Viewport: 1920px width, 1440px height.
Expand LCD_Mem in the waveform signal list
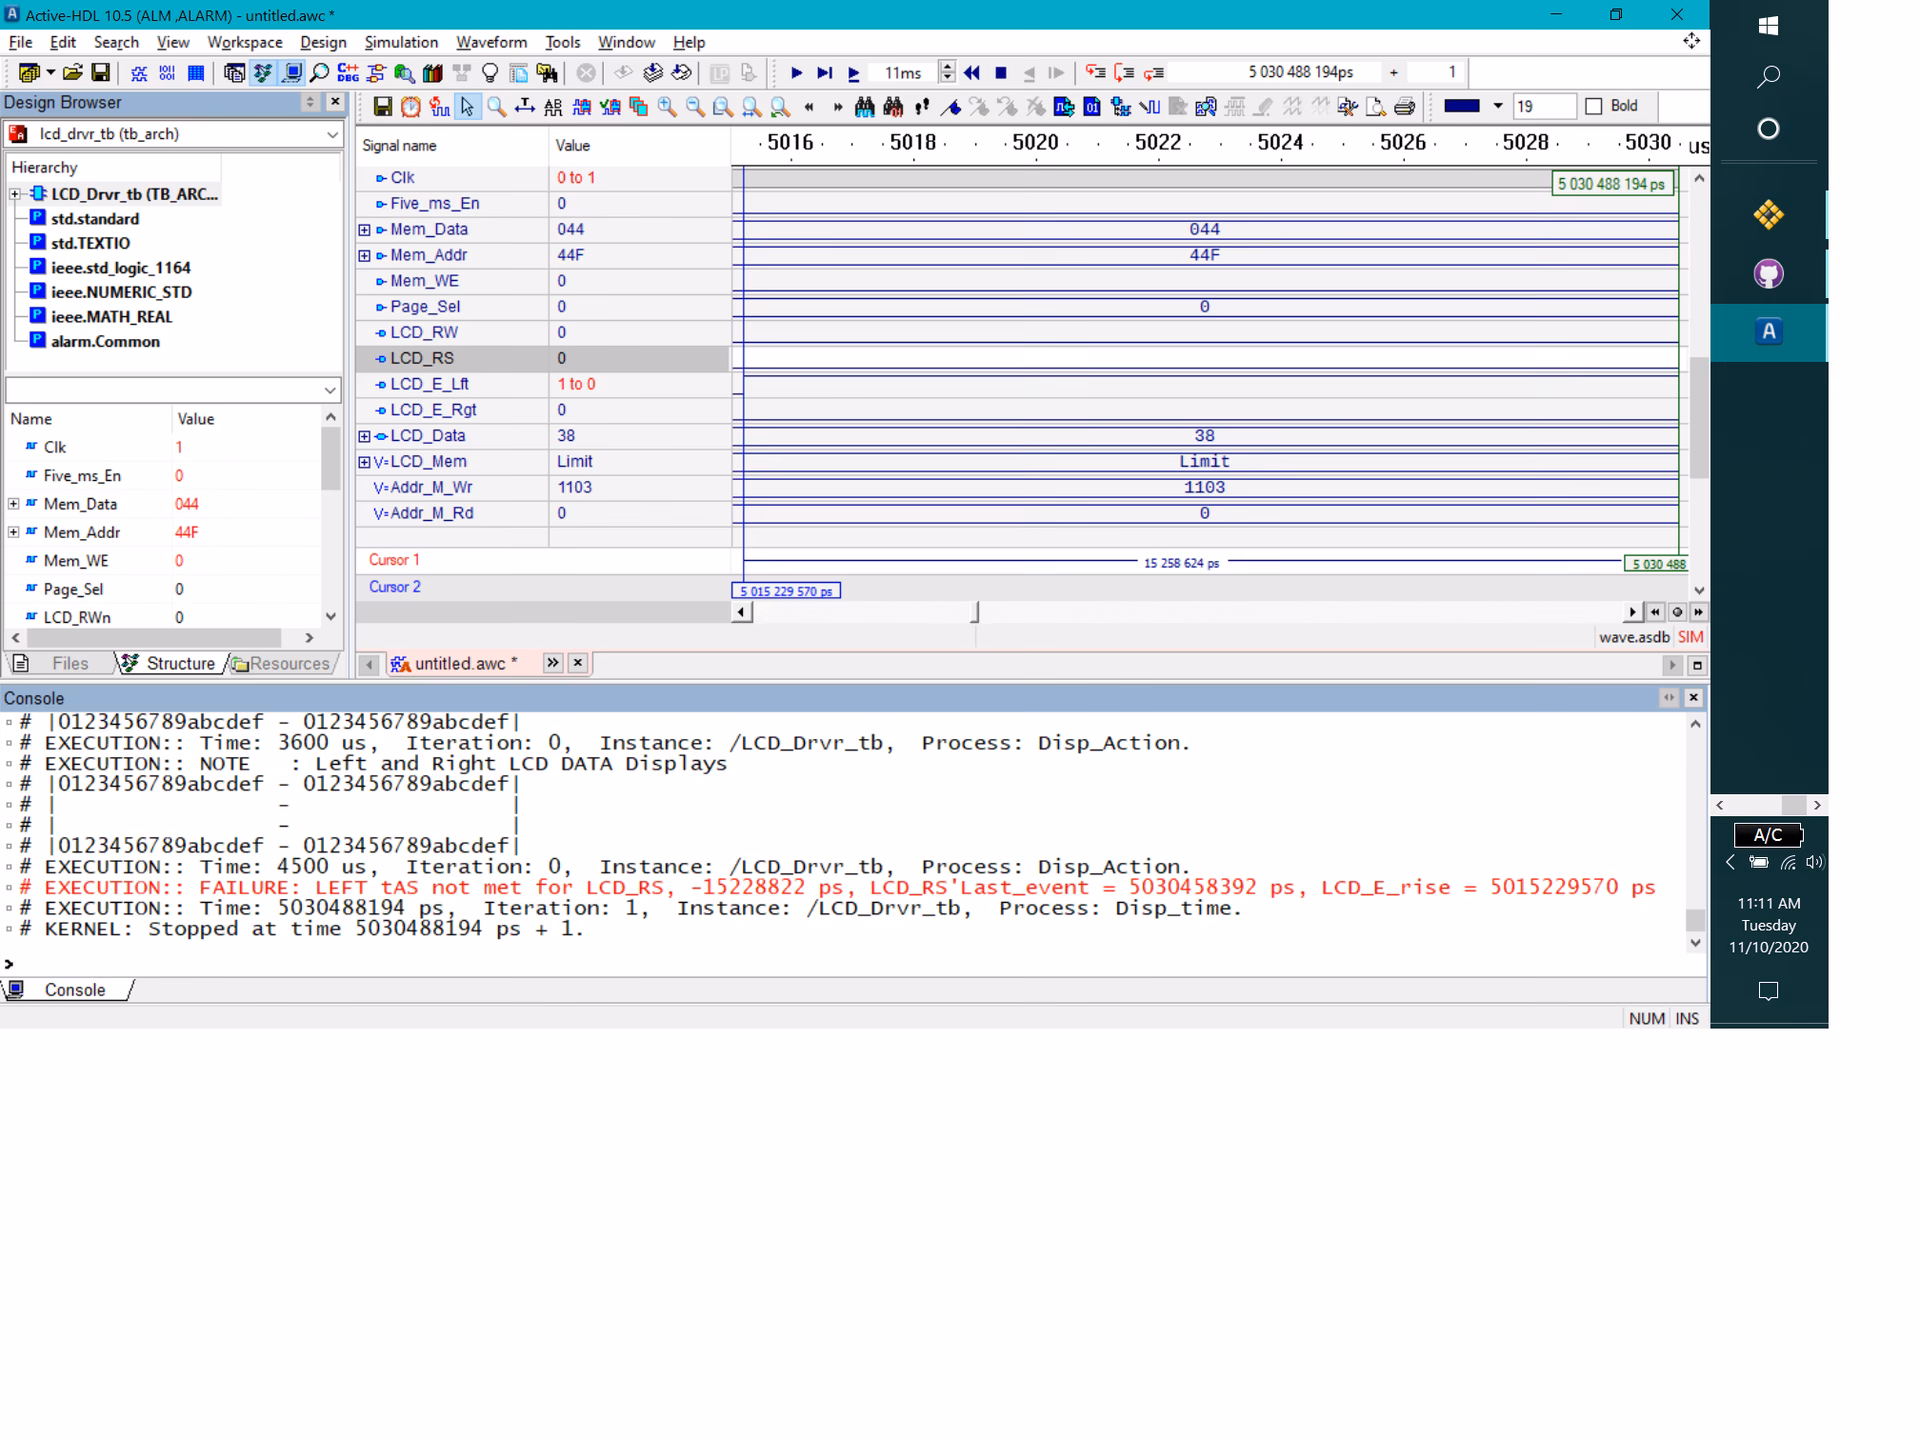tap(364, 462)
